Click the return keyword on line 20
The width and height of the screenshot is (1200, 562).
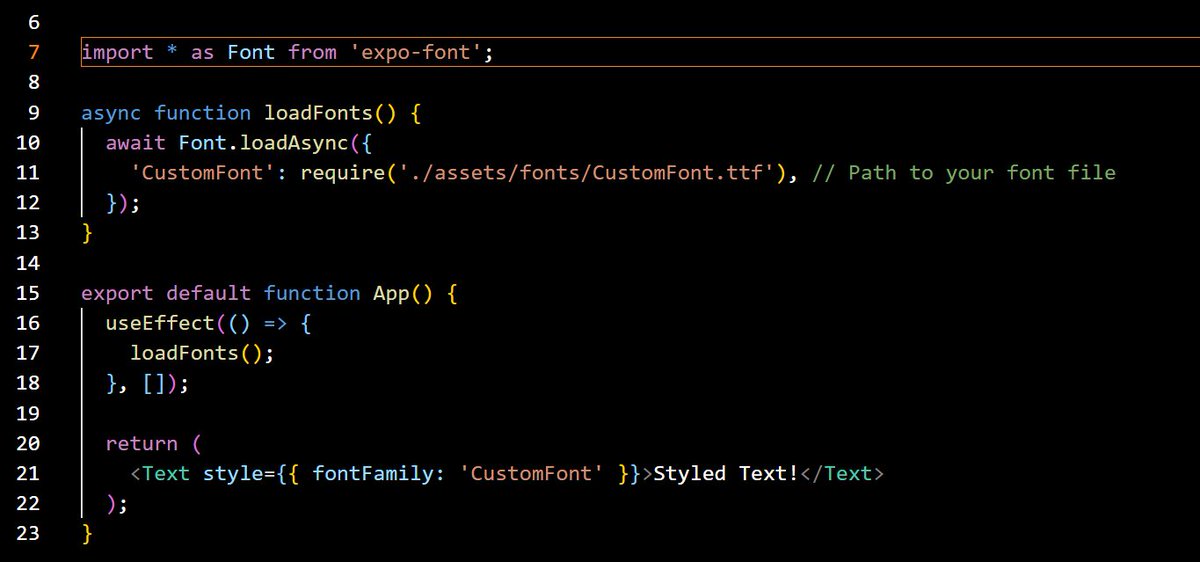pyautogui.click(x=142, y=442)
